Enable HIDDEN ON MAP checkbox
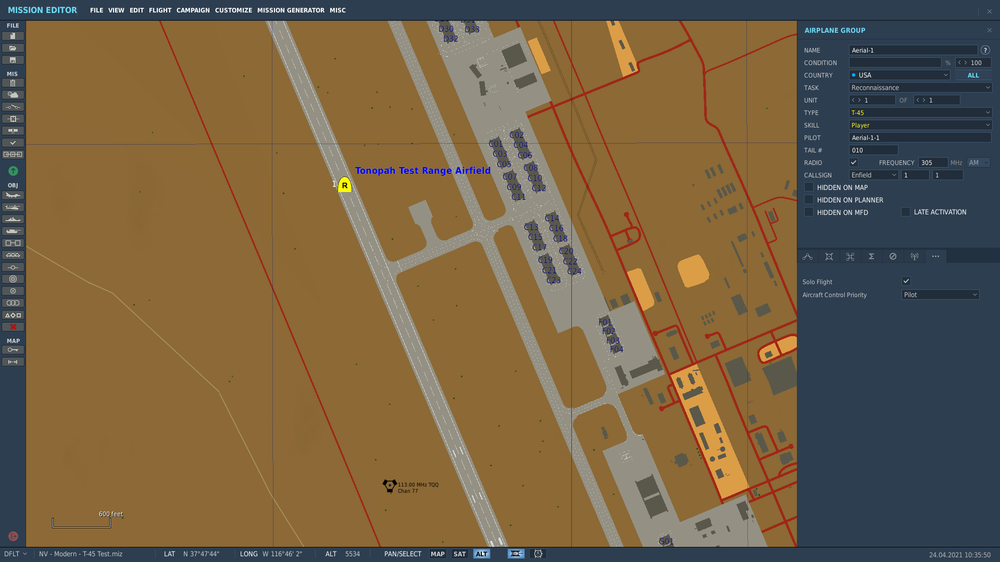Viewport: 1000px width, 562px height. pos(809,188)
